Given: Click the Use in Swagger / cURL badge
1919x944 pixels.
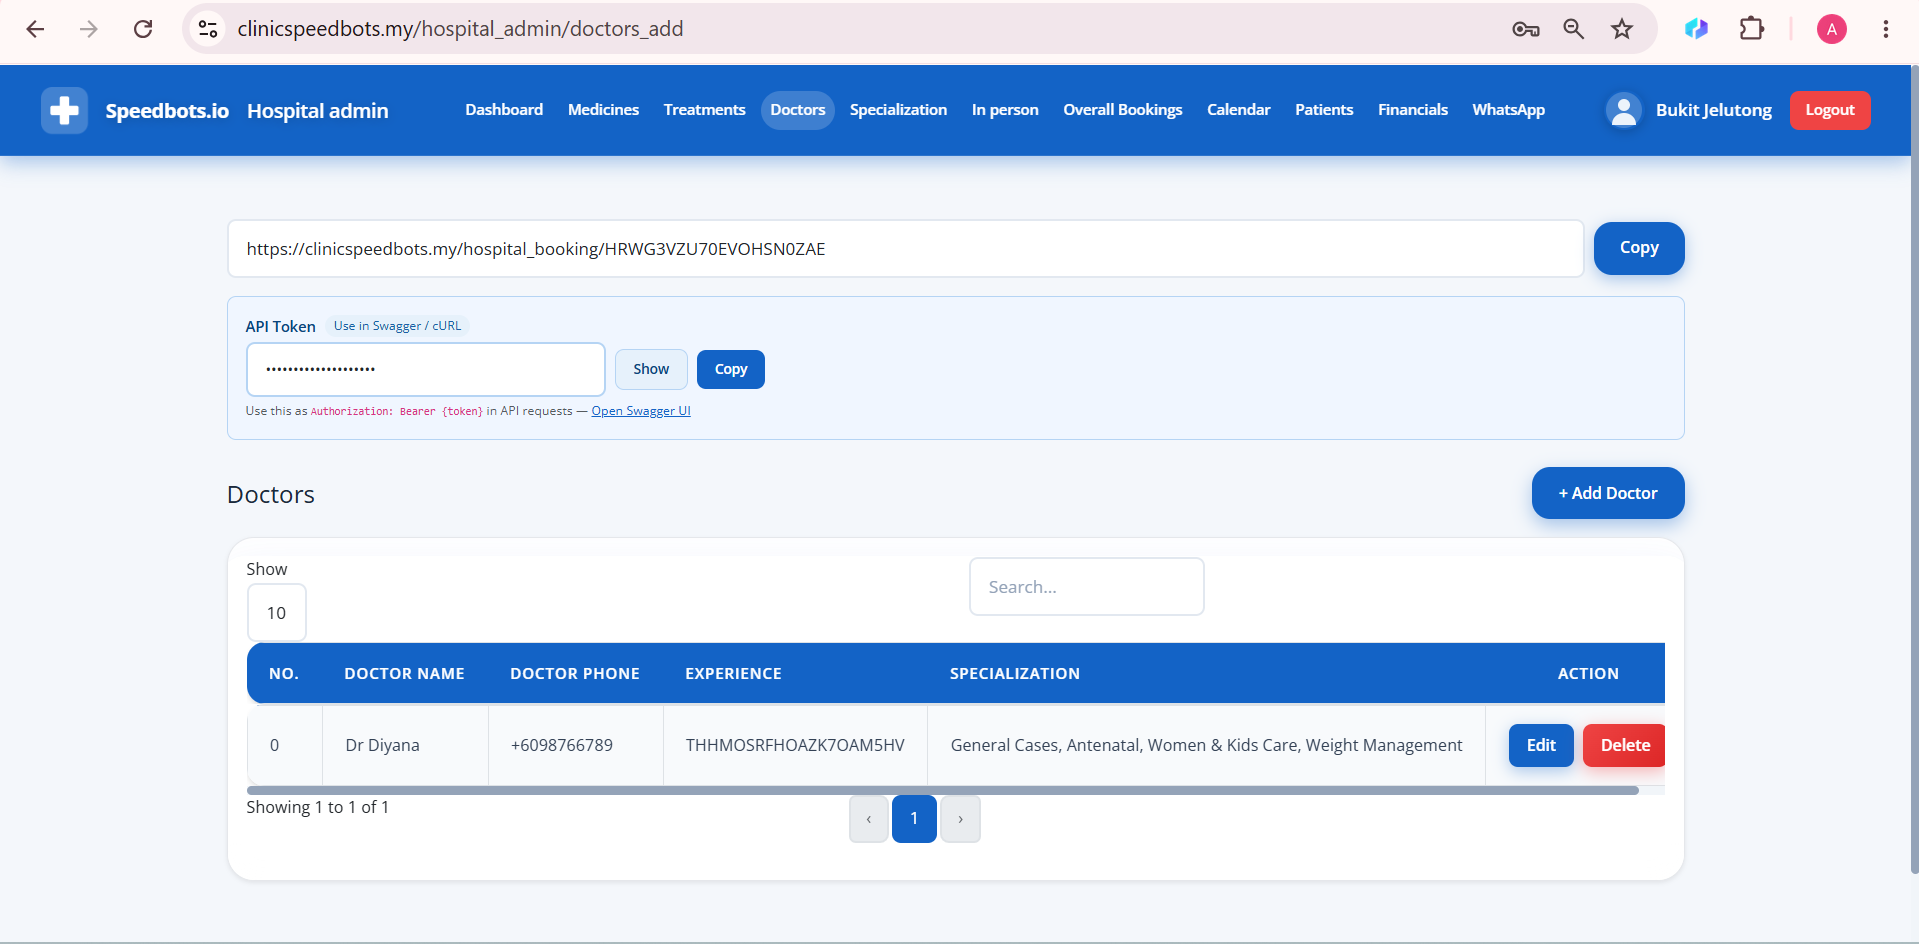Looking at the screenshot, I should click(397, 326).
